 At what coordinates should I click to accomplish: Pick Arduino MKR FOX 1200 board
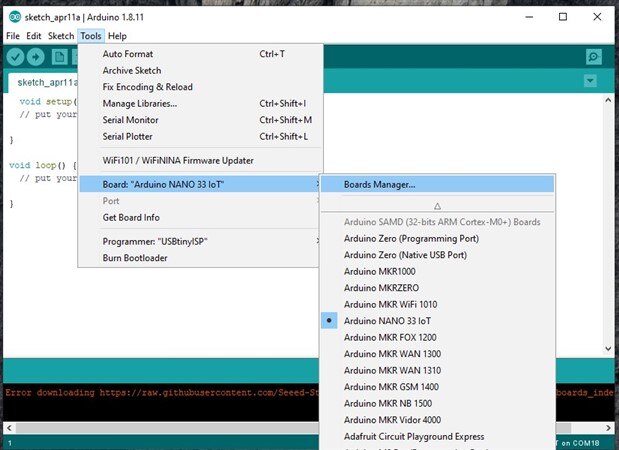pos(437,338)
